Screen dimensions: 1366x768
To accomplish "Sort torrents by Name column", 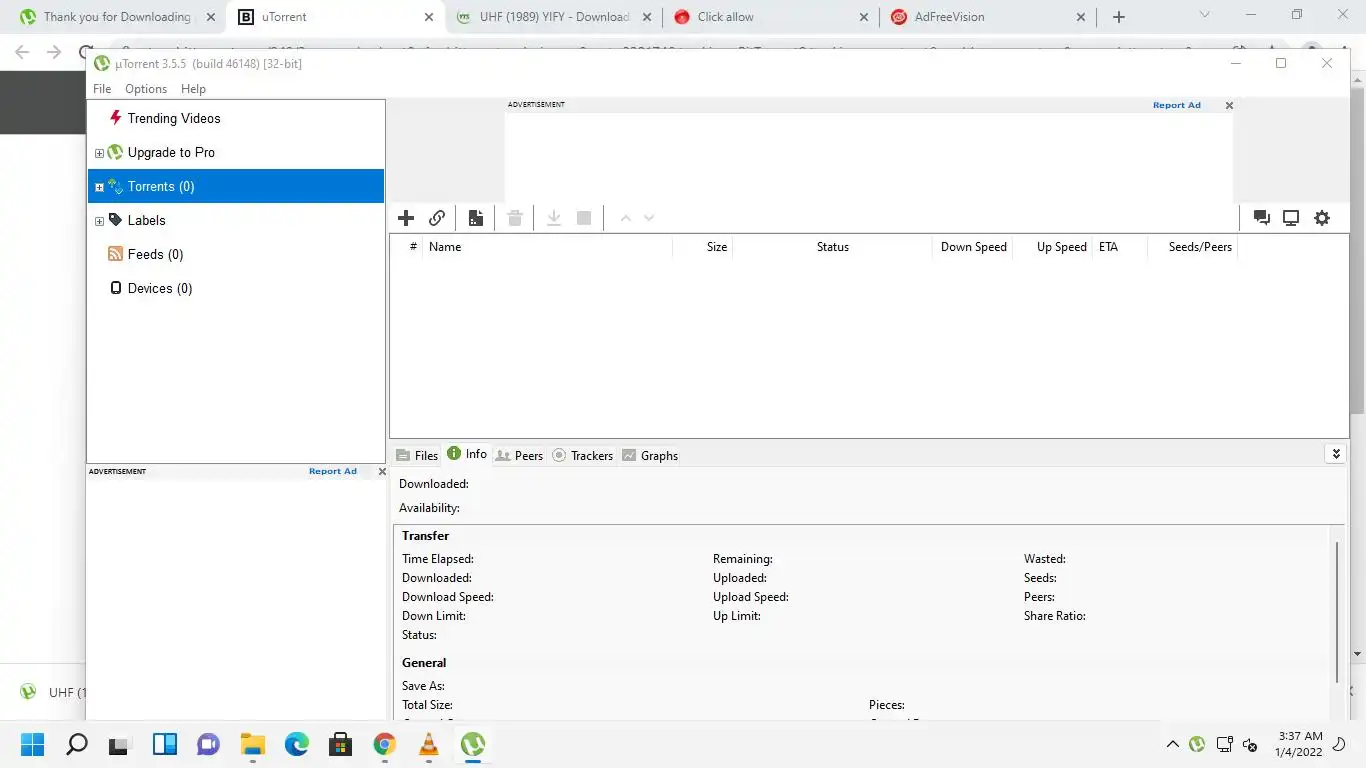I will [547, 247].
